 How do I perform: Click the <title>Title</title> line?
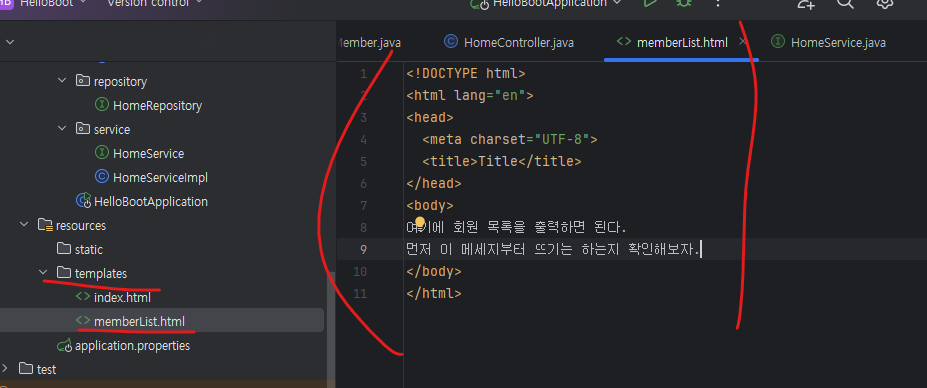tap(501, 161)
